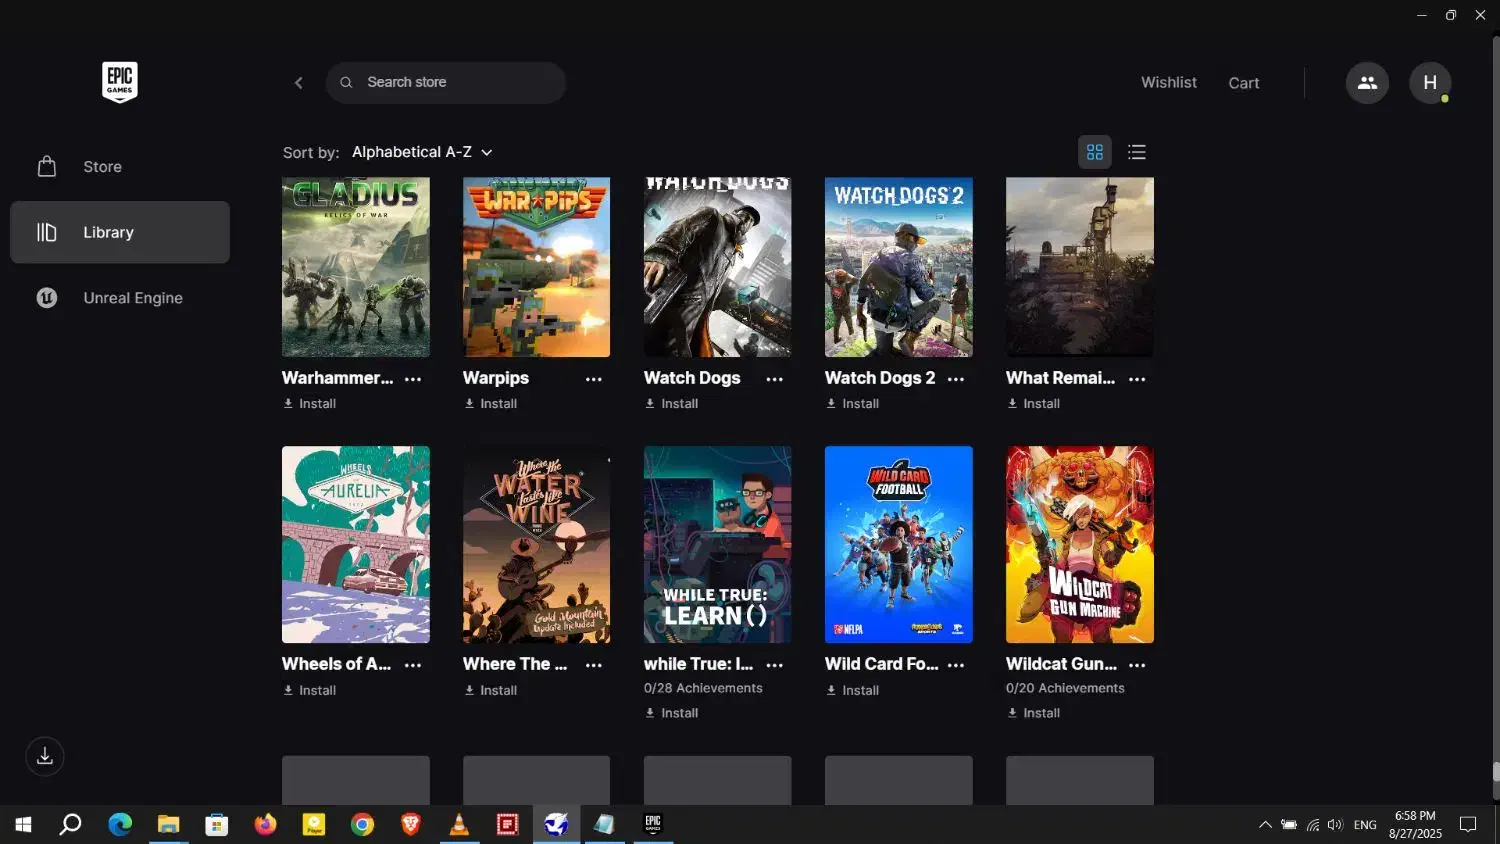Click the Epic Games logo
The width and height of the screenshot is (1500, 844).
tap(119, 82)
